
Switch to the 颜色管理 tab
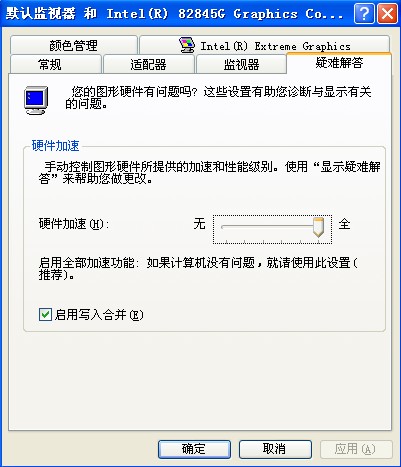coord(74,45)
